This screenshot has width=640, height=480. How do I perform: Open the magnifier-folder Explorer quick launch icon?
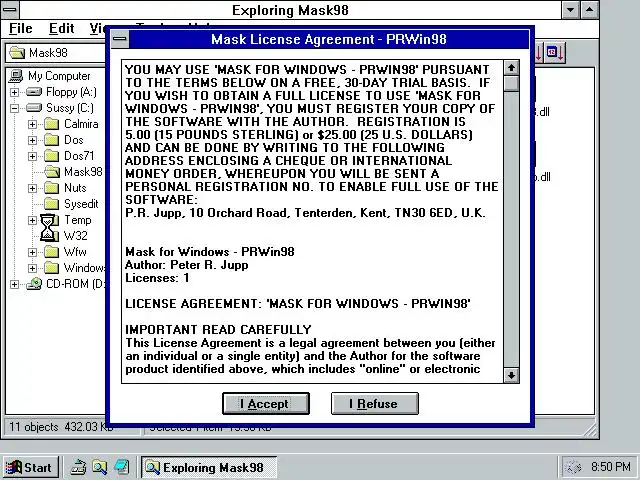tap(100, 467)
